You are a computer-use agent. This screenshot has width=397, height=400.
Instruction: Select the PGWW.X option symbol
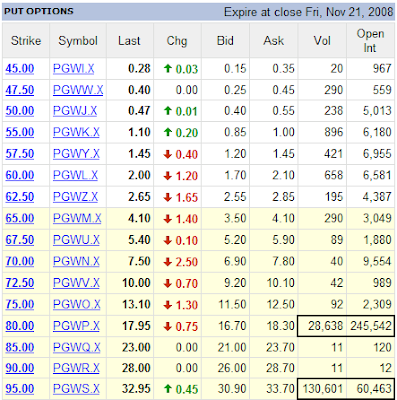click(x=78, y=90)
